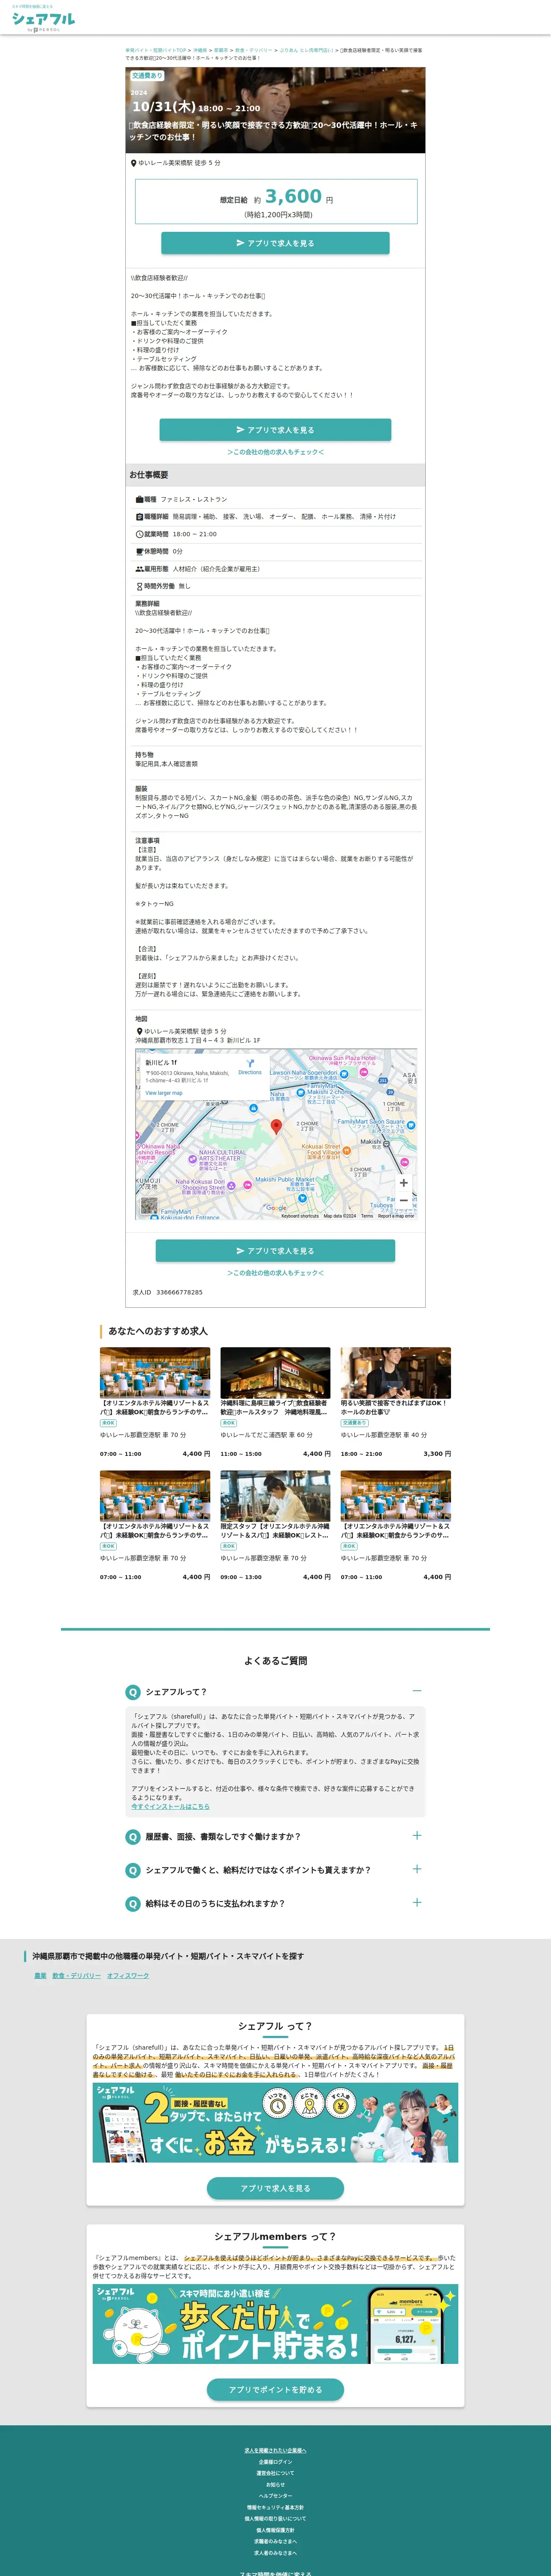
Task: Open Keyboard shortcuts on the map
Action: pos(300,1216)
